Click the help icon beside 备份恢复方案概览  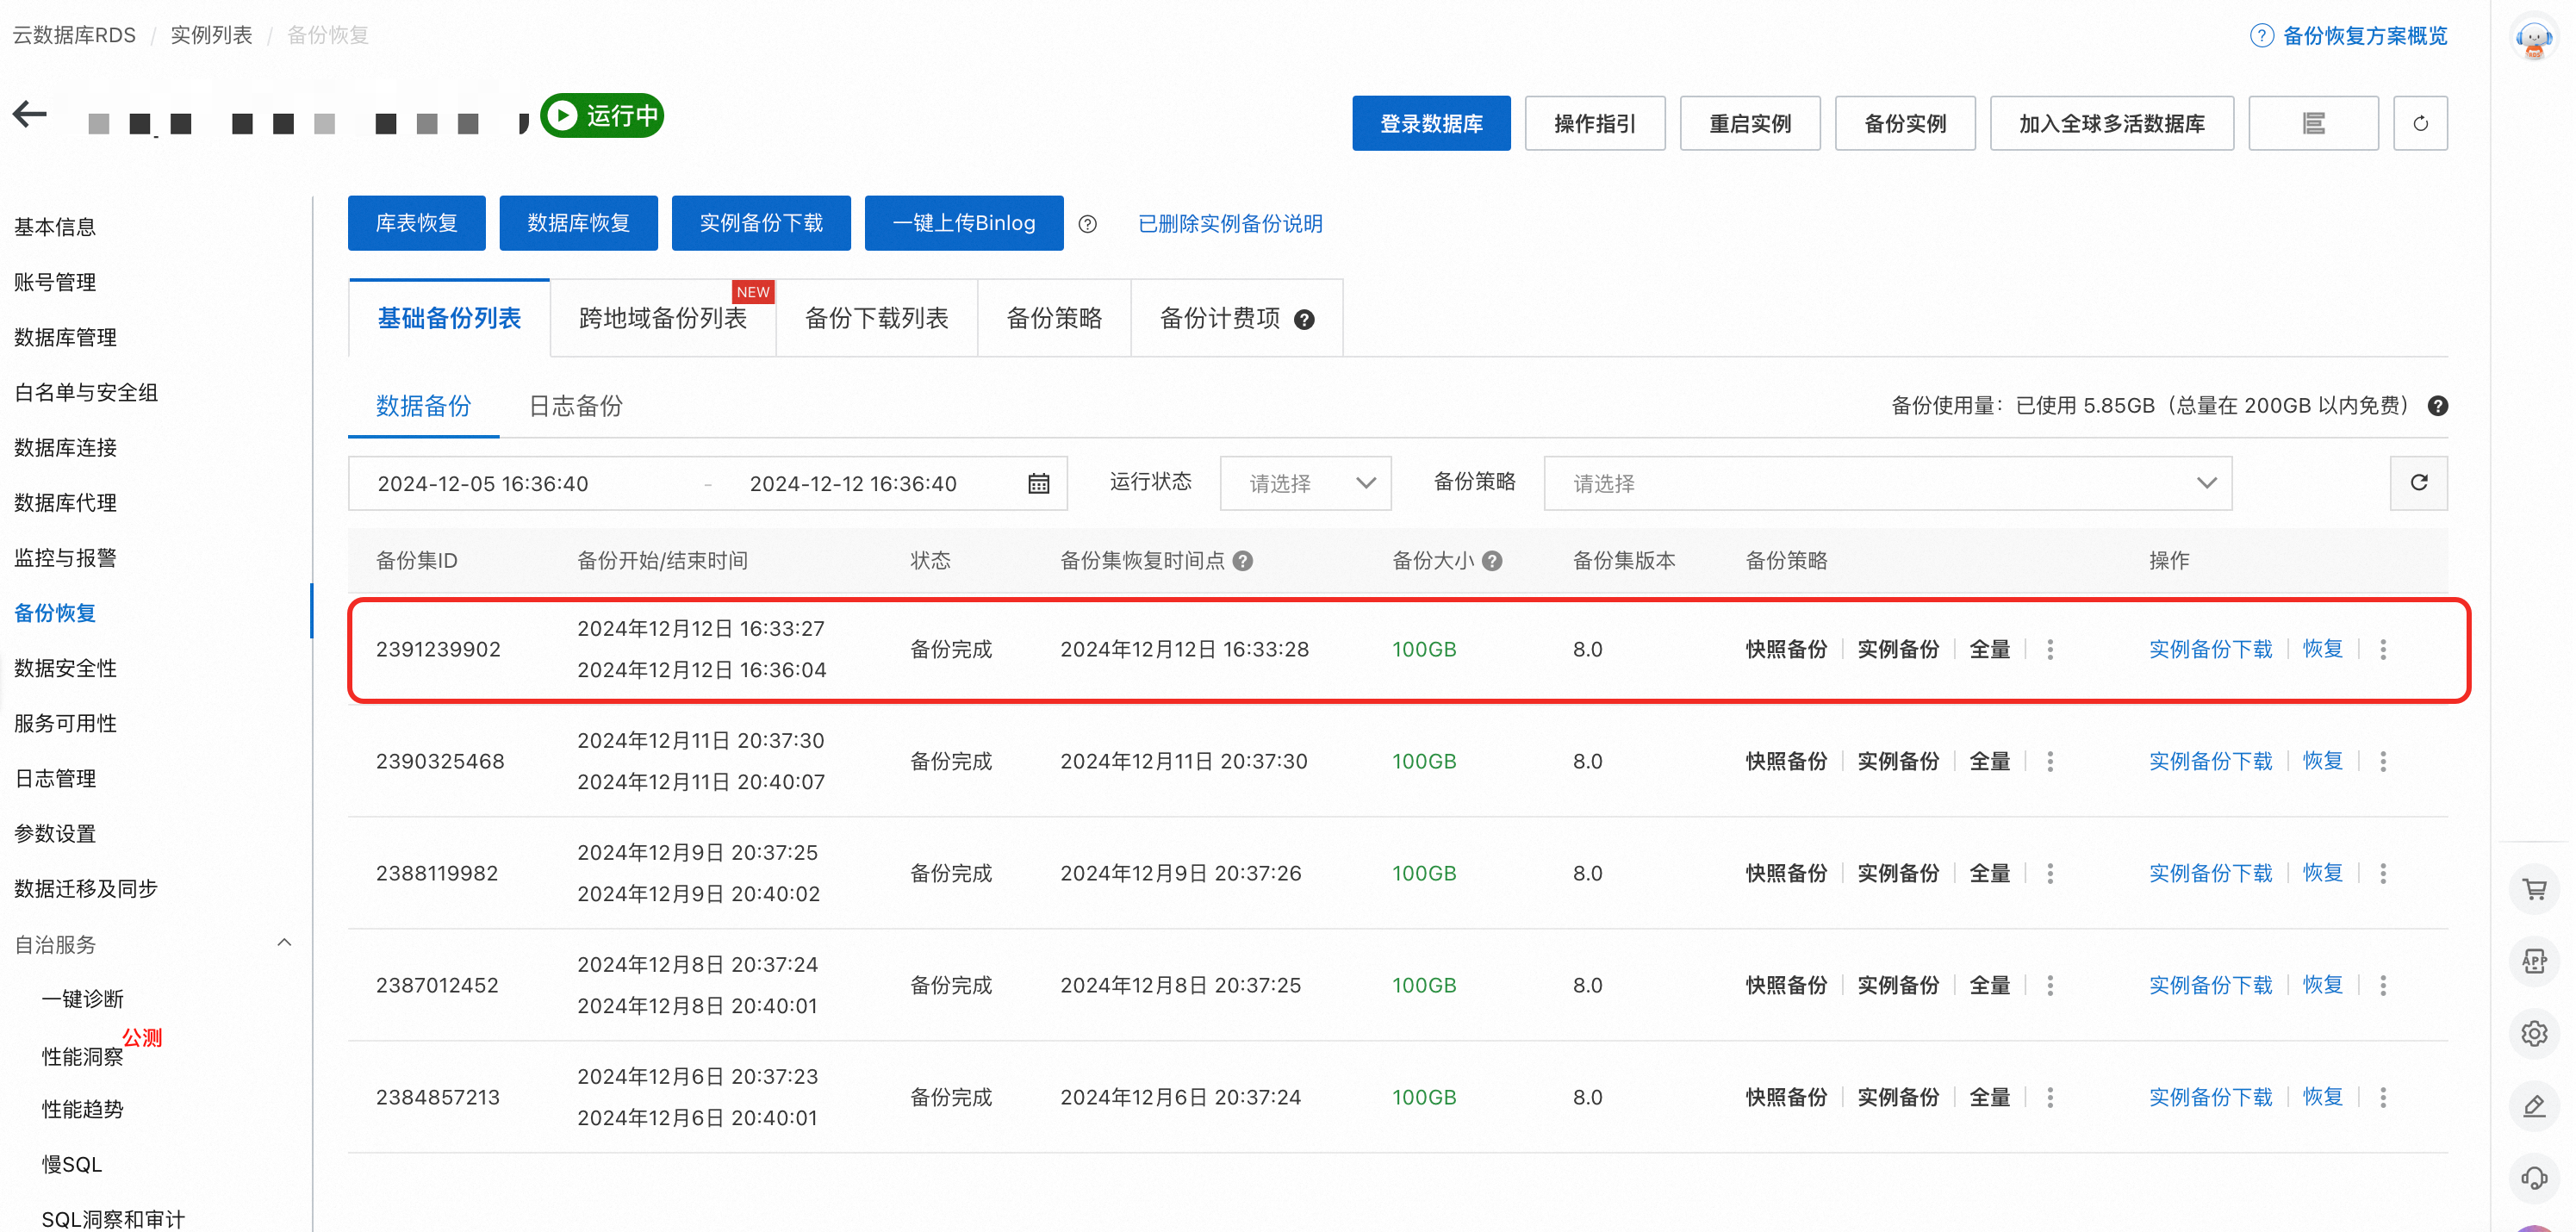(2261, 36)
